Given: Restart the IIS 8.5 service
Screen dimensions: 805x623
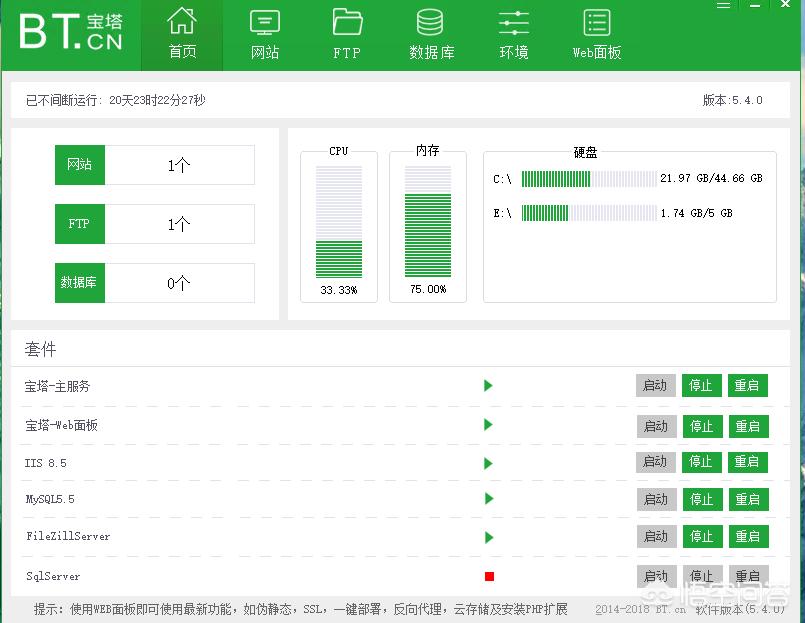Looking at the screenshot, I should click(748, 462).
